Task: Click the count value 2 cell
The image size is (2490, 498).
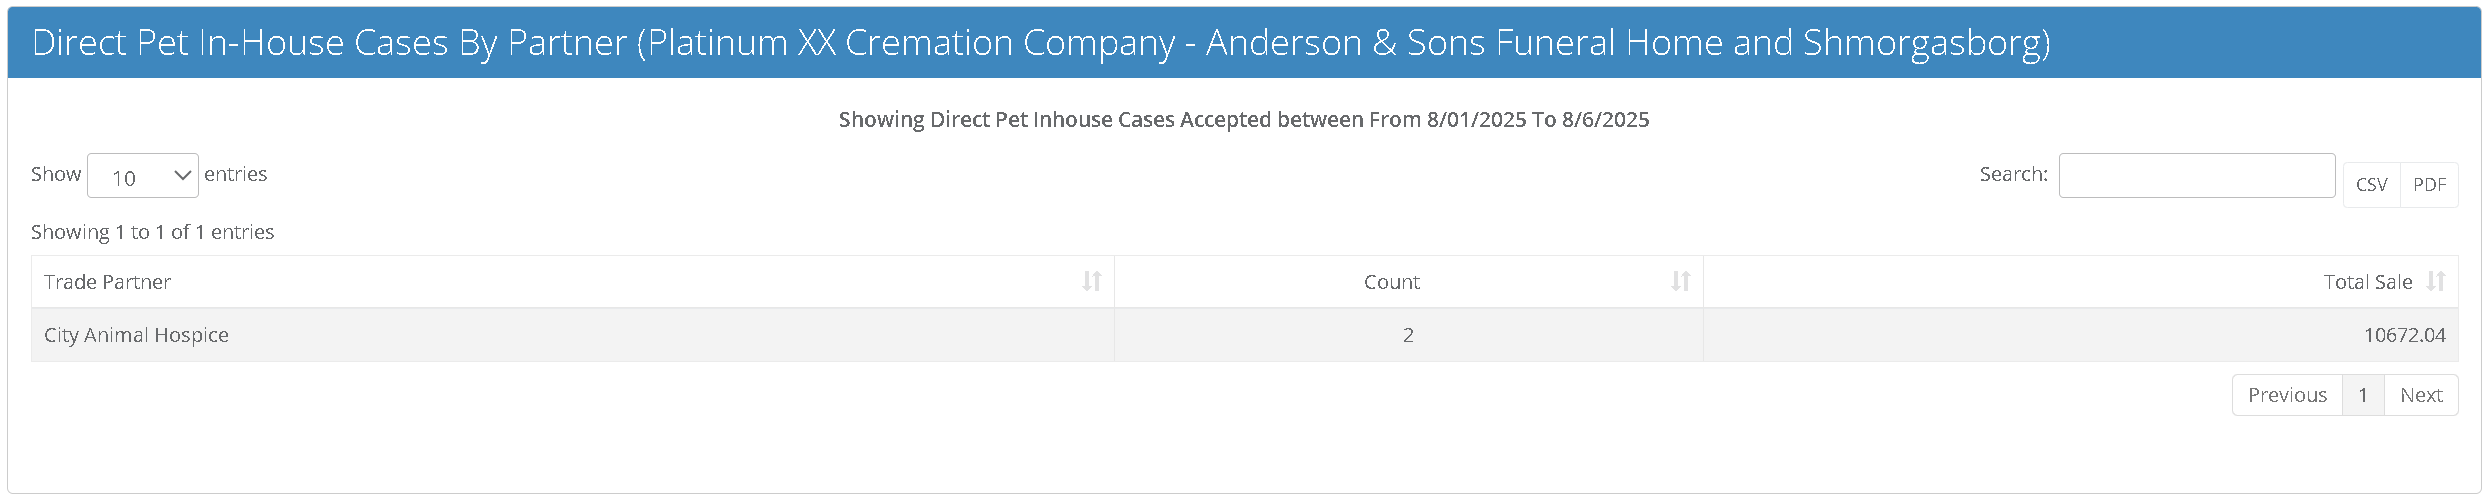Action: (x=1408, y=335)
